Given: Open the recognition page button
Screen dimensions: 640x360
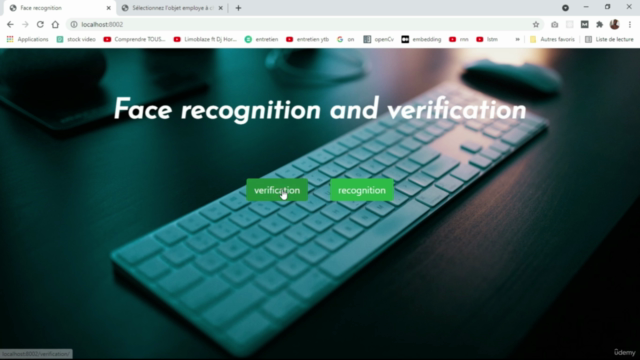Looking at the screenshot, I should pos(362,190).
